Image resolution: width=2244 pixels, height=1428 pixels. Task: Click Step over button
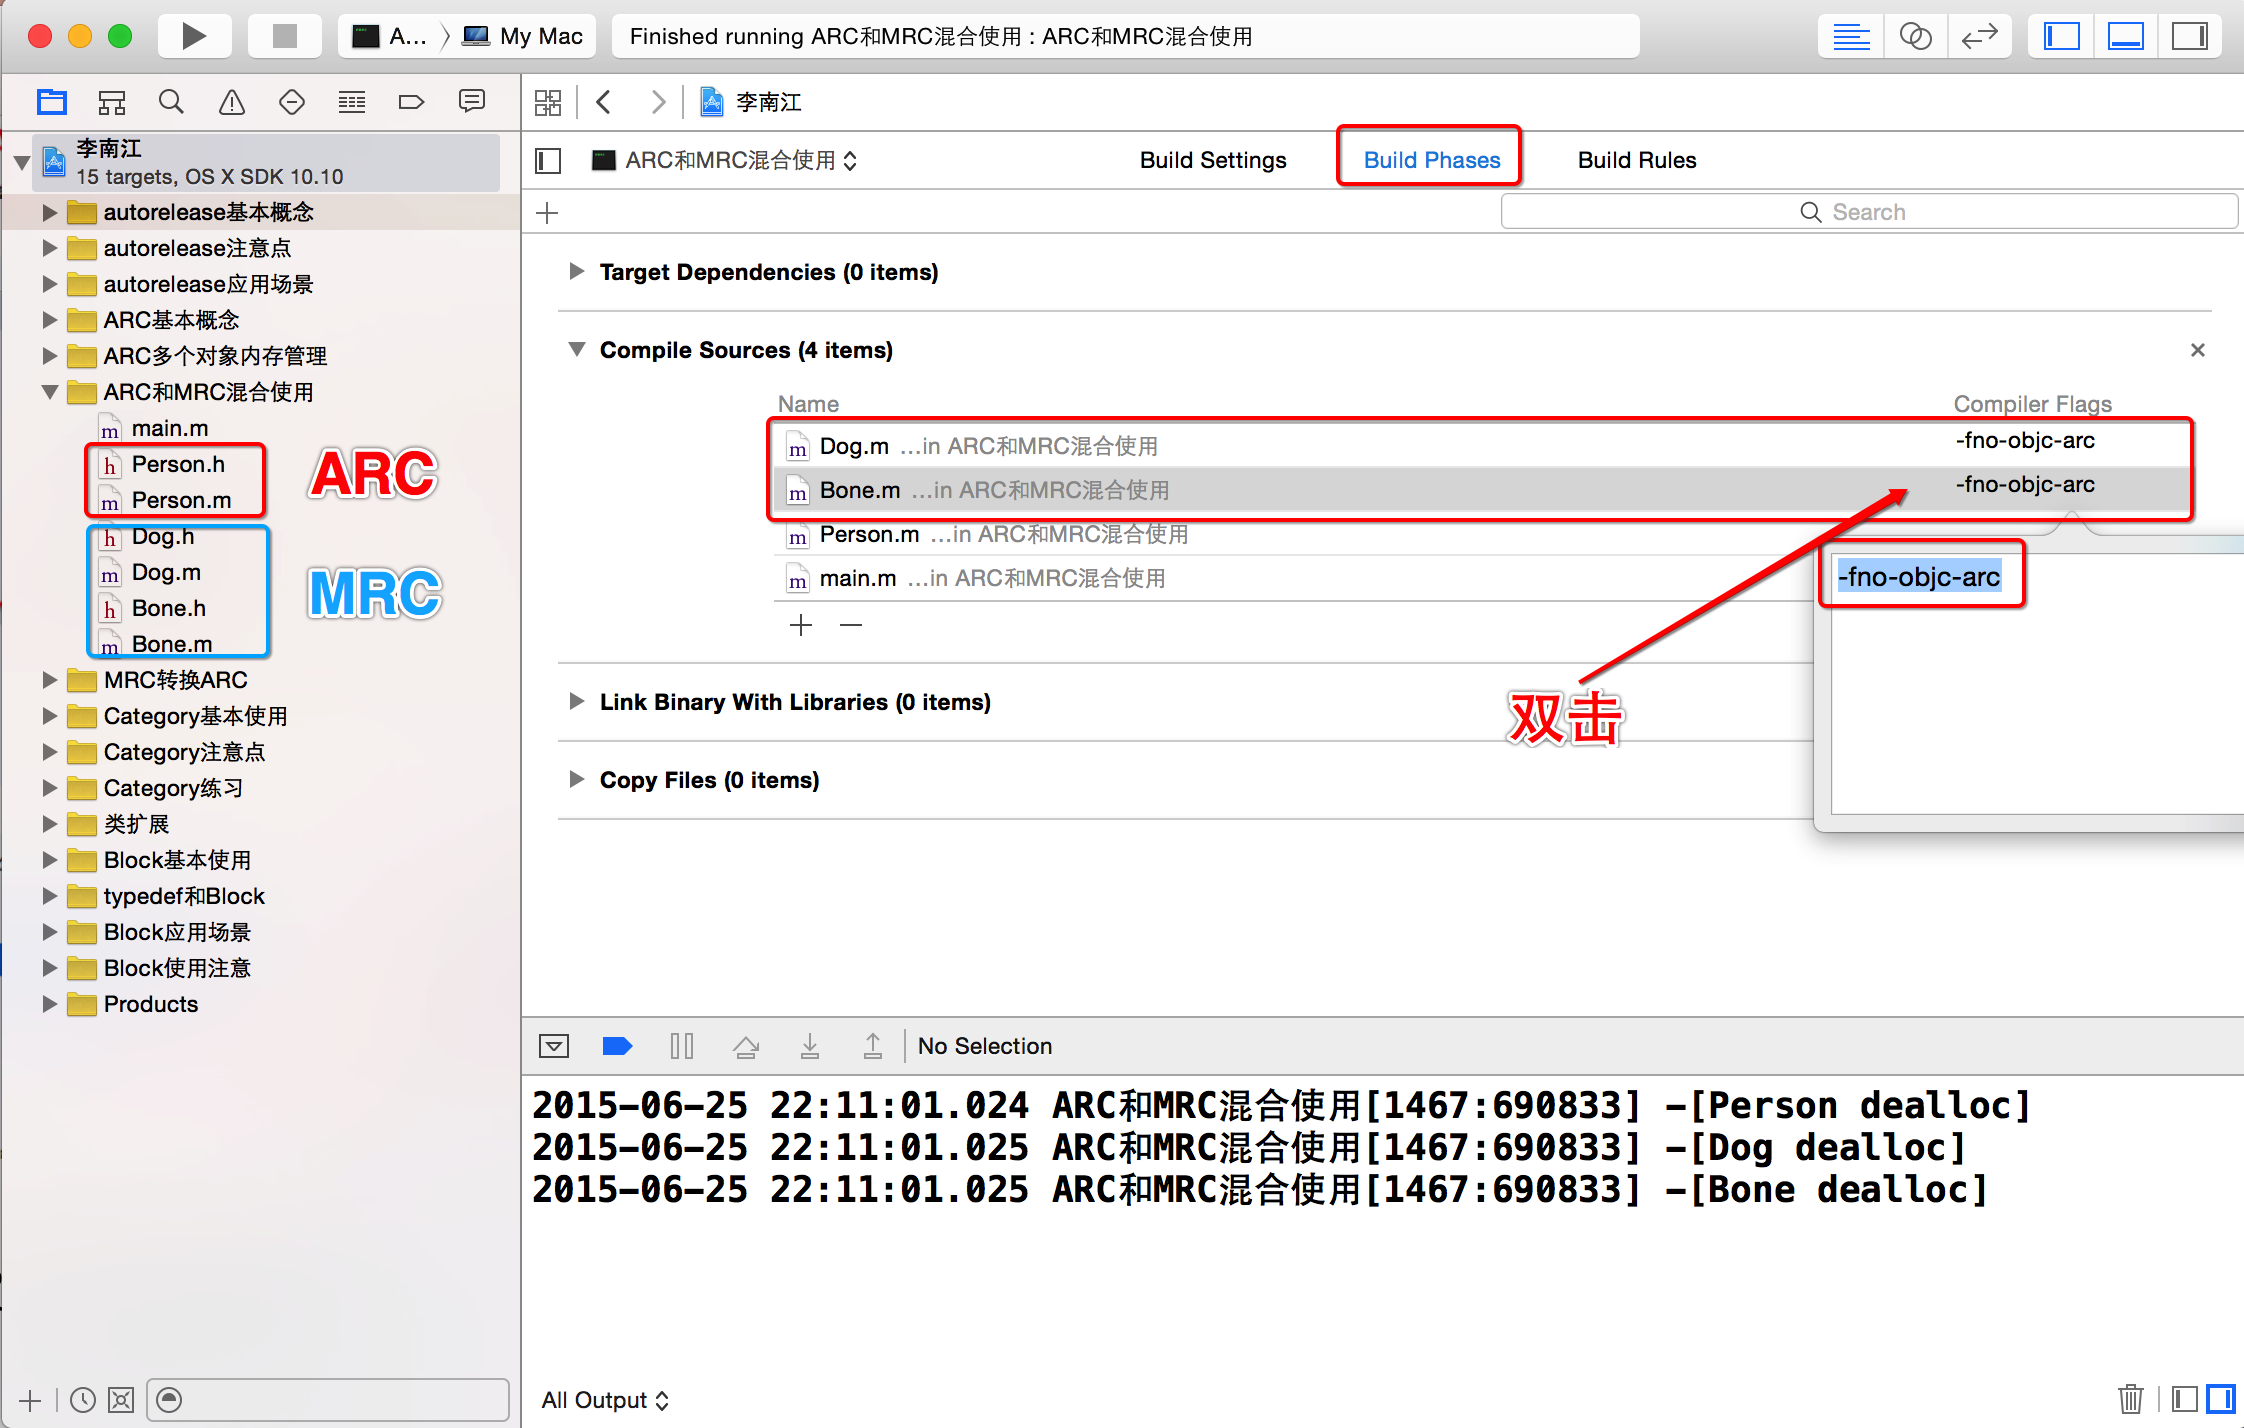coord(746,1046)
